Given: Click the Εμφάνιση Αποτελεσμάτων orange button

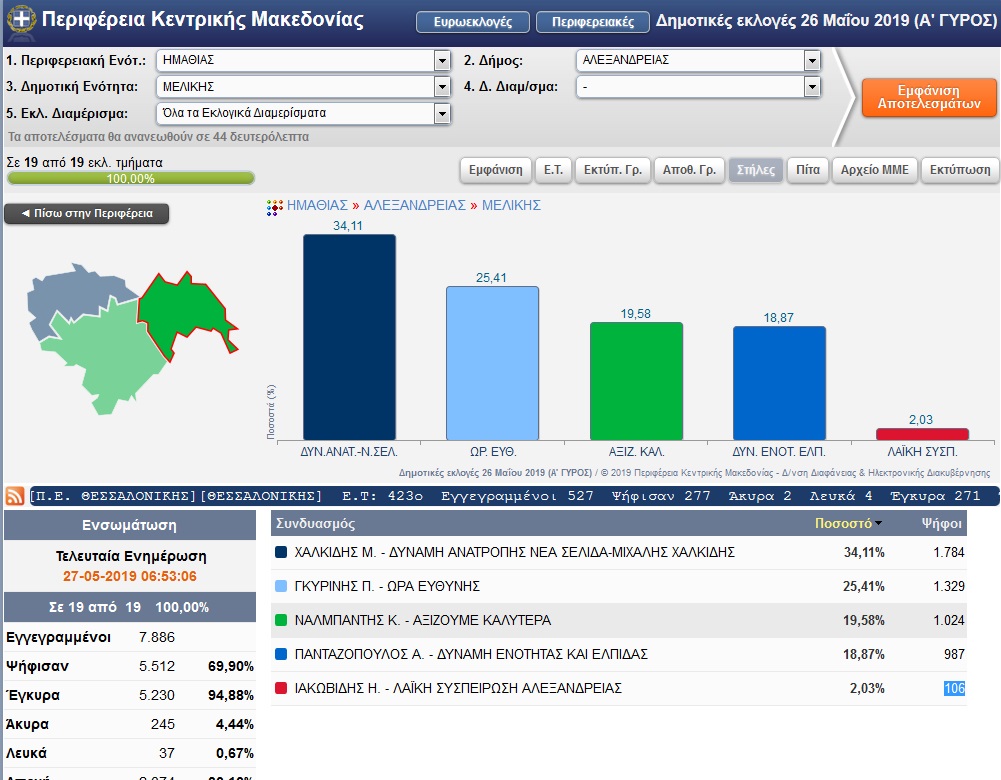Looking at the screenshot, I should point(929,97).
